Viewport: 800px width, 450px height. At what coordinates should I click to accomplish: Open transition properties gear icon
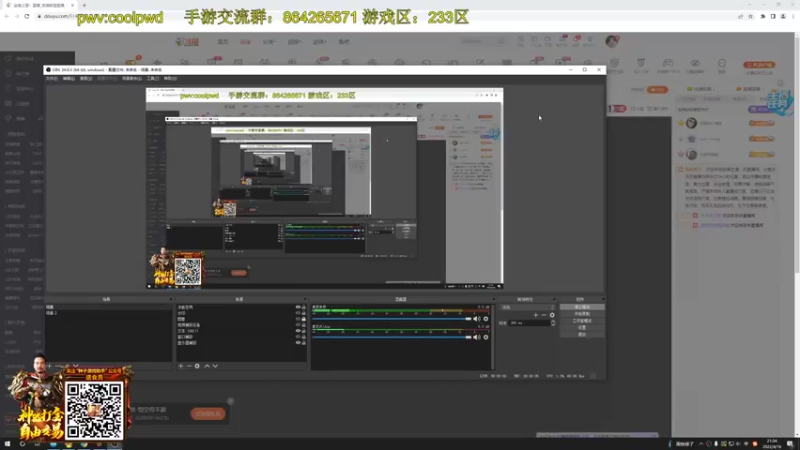[x=552, y=315]
